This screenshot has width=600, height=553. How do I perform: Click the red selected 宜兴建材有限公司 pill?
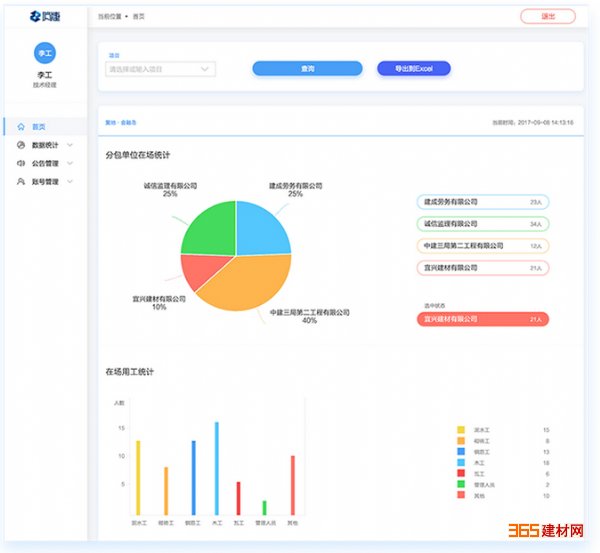coord(482,319)
